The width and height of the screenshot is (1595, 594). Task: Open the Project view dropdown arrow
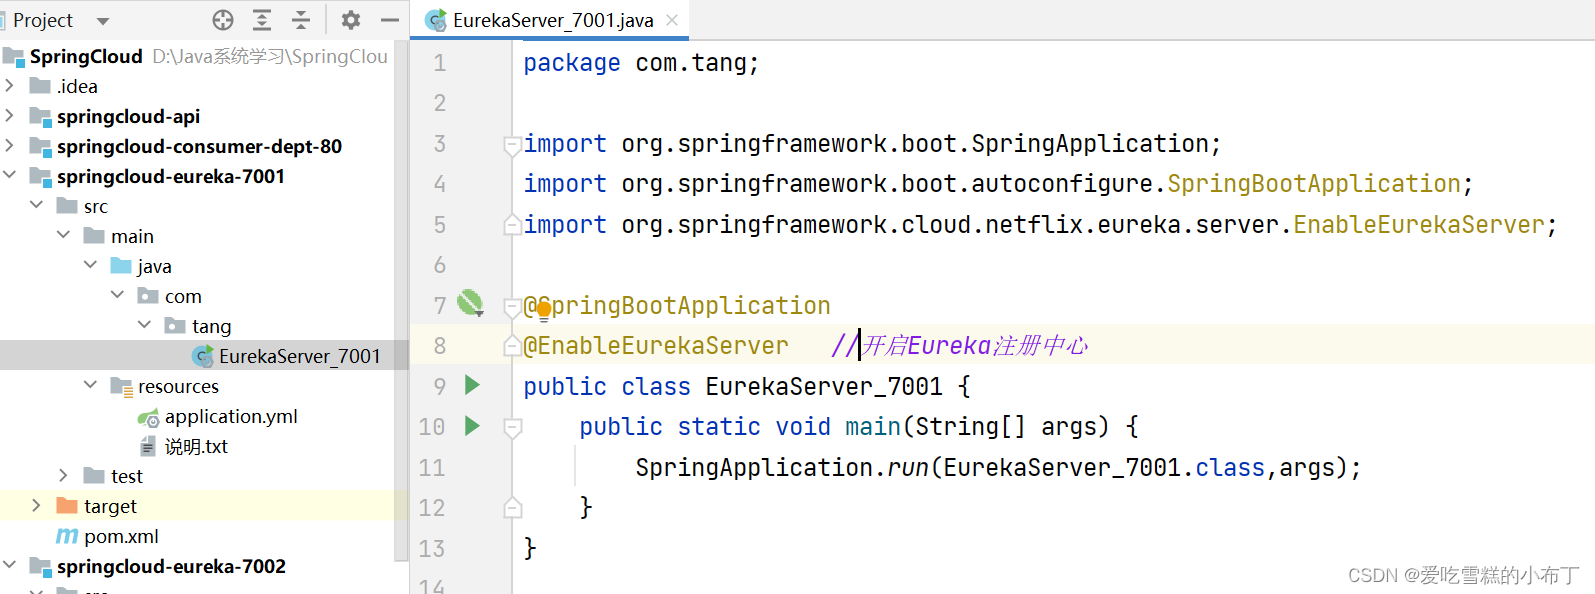click(x=102, y=21)
